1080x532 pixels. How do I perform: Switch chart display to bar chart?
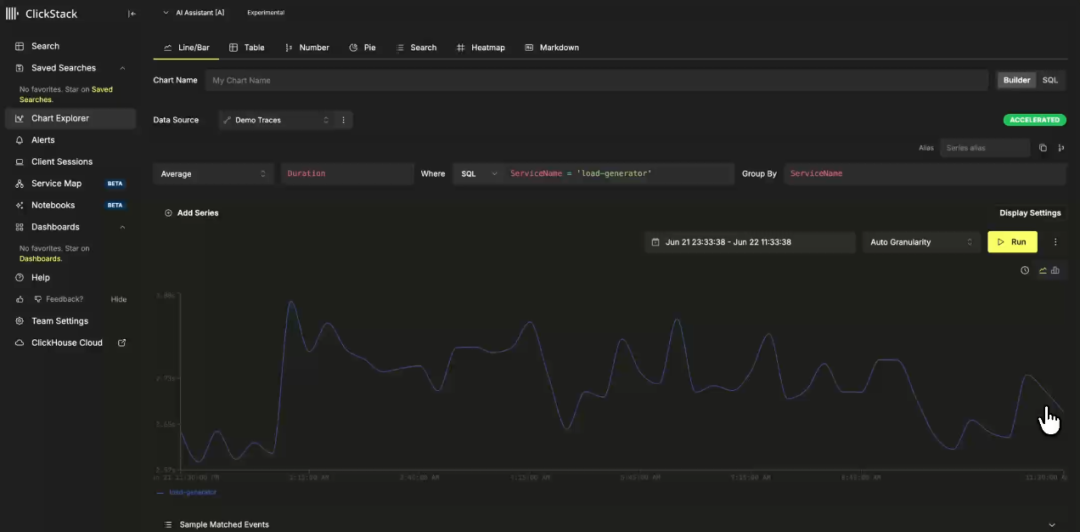pos(1055,270)
